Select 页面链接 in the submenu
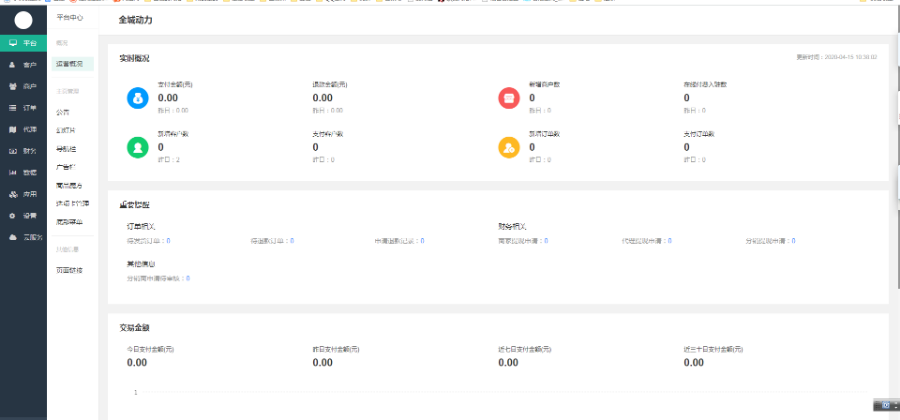This screenshot has height=420, width=900. click(x=69, y=270)
